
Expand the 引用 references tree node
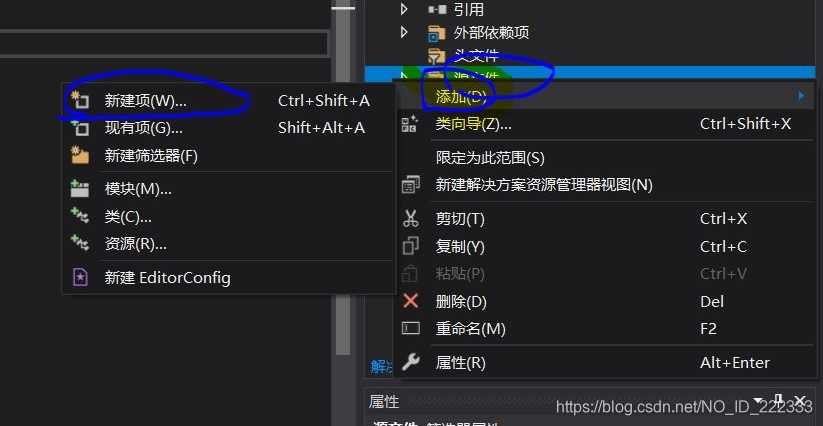point(404,9)
